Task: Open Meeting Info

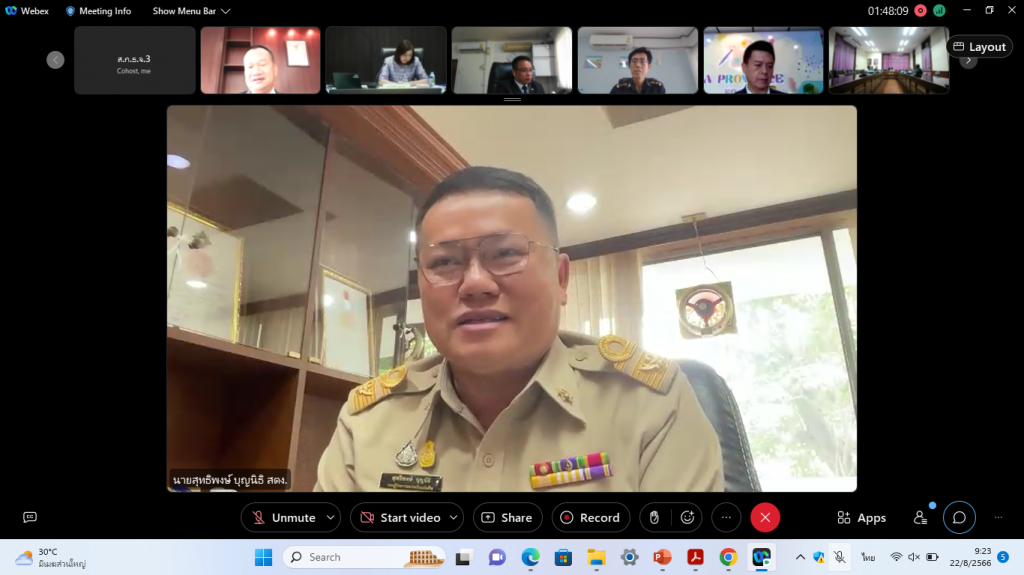Action: [x=98, y=11]
